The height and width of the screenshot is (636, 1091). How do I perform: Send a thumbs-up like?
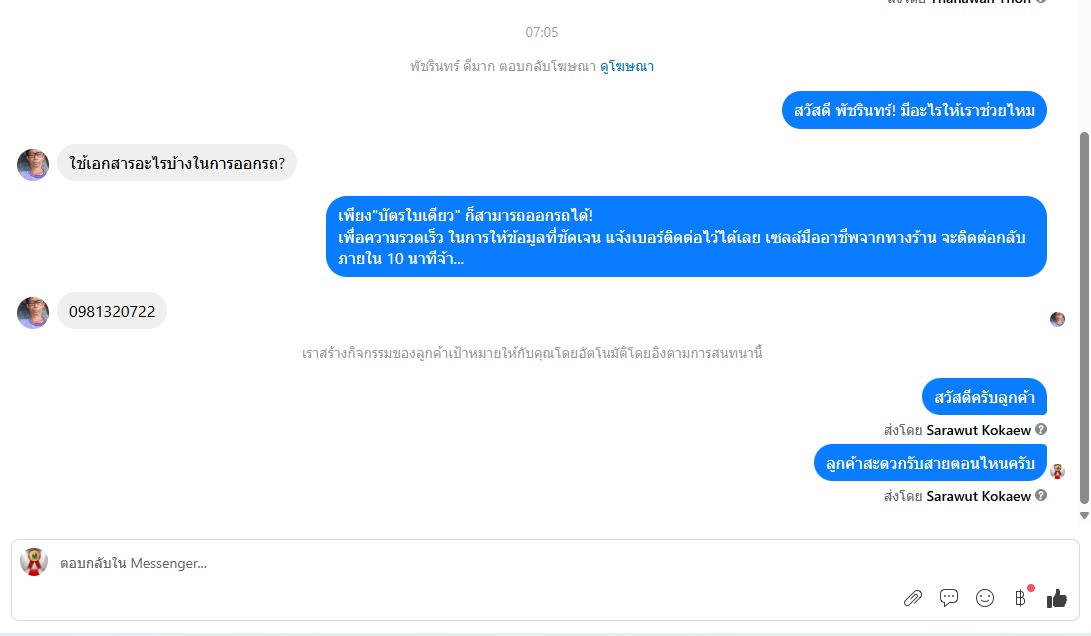[1056, 598]
